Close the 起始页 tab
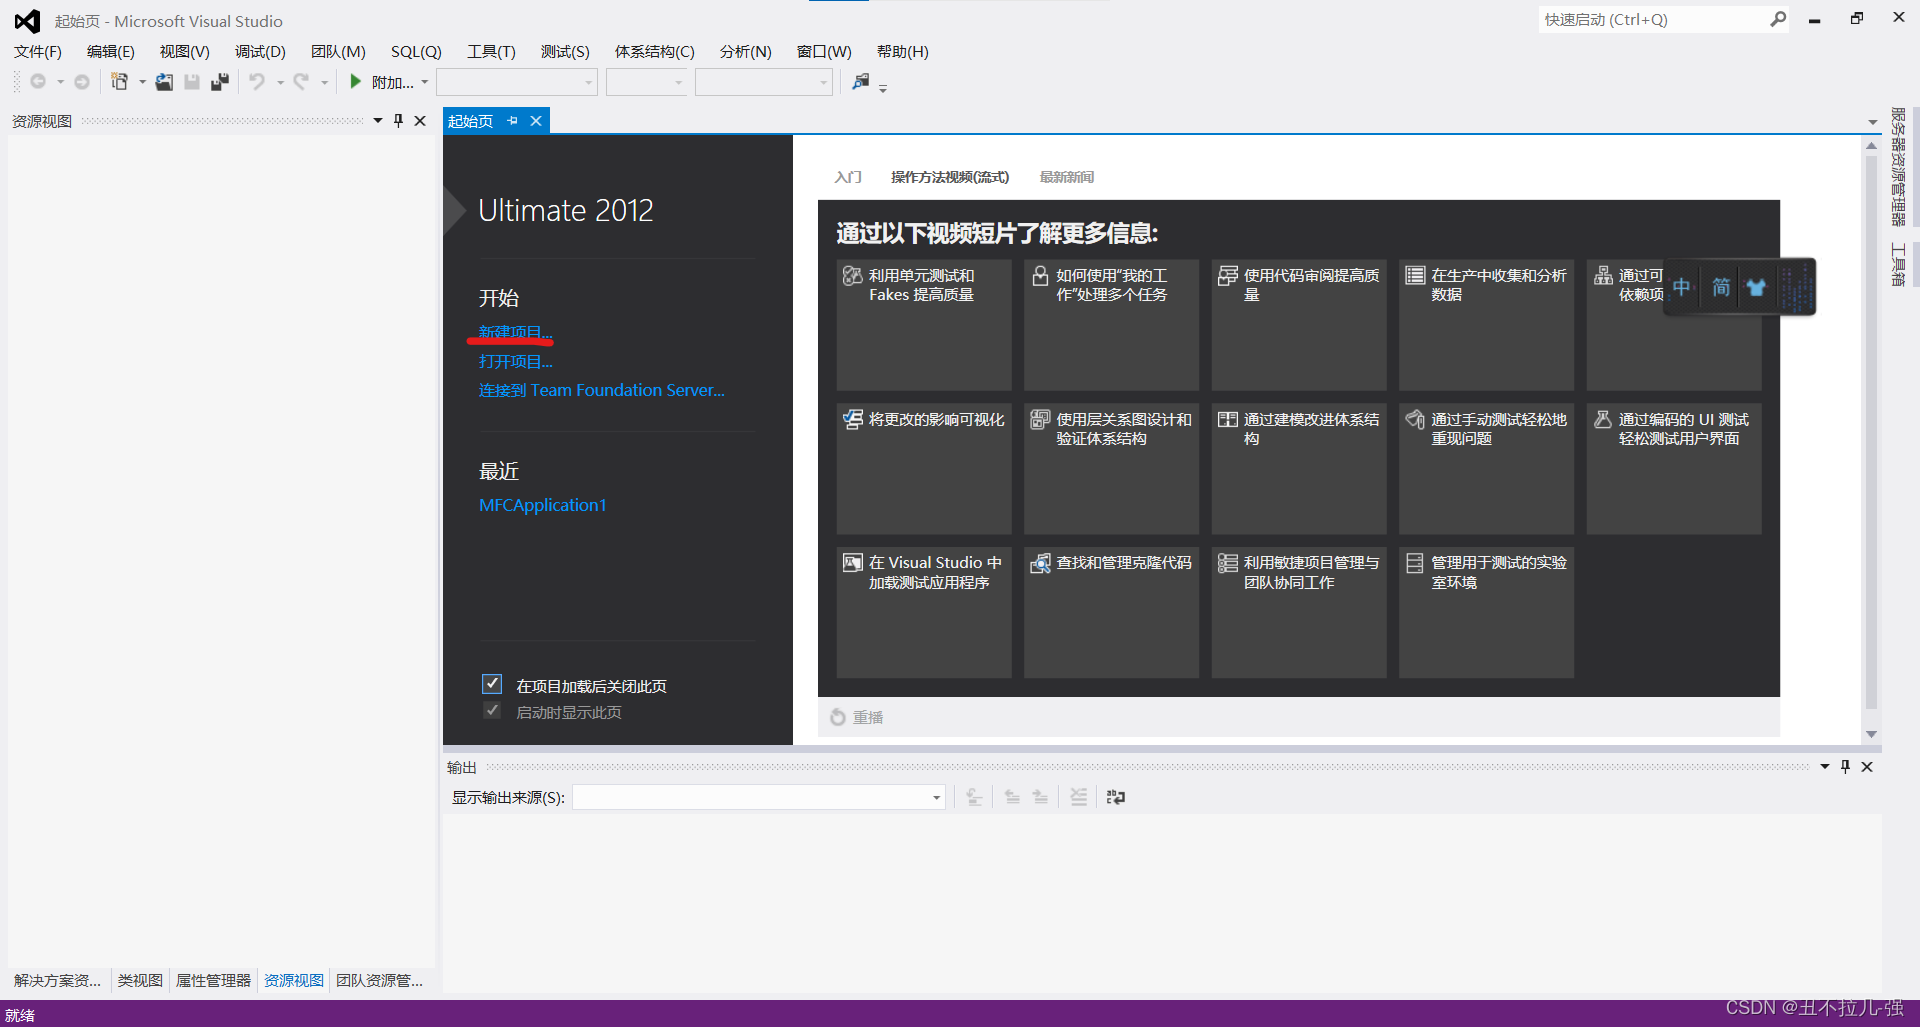The height and width of the screenshot is (1027, 1920). 536,121
